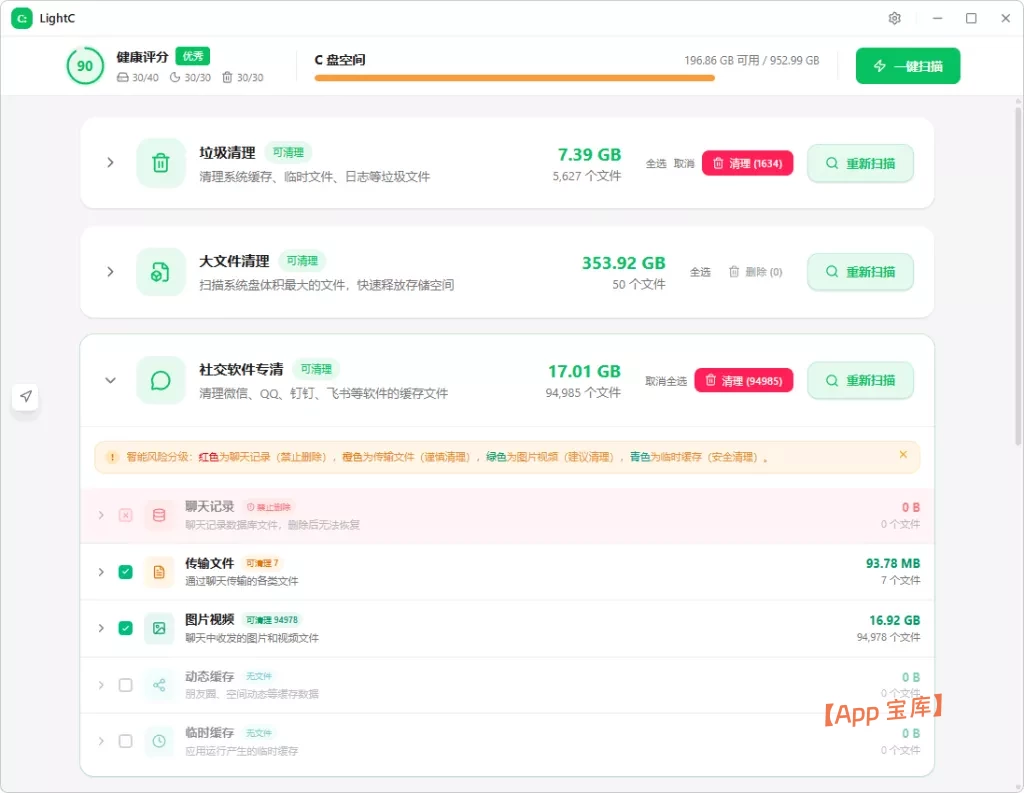1024x793 pixels.
Task: Click the 可清理 tag beside 大文件清理
Action: tap(302, 261)
